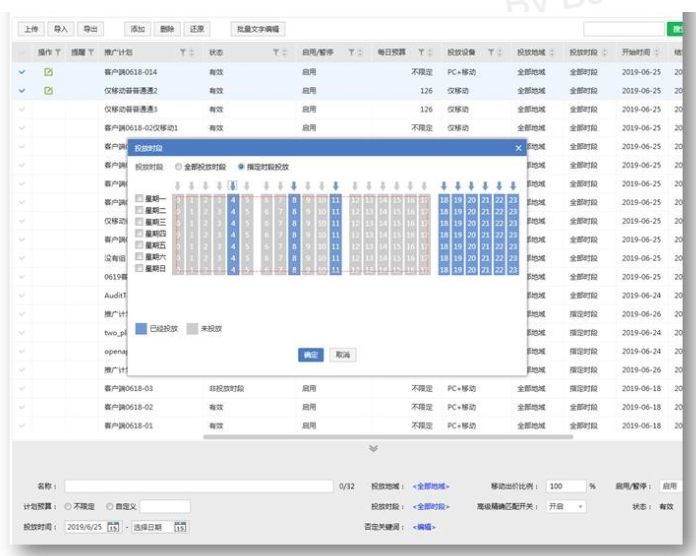696x556 pixels.
Task: Click the top-right search input field
Action: 624,29
